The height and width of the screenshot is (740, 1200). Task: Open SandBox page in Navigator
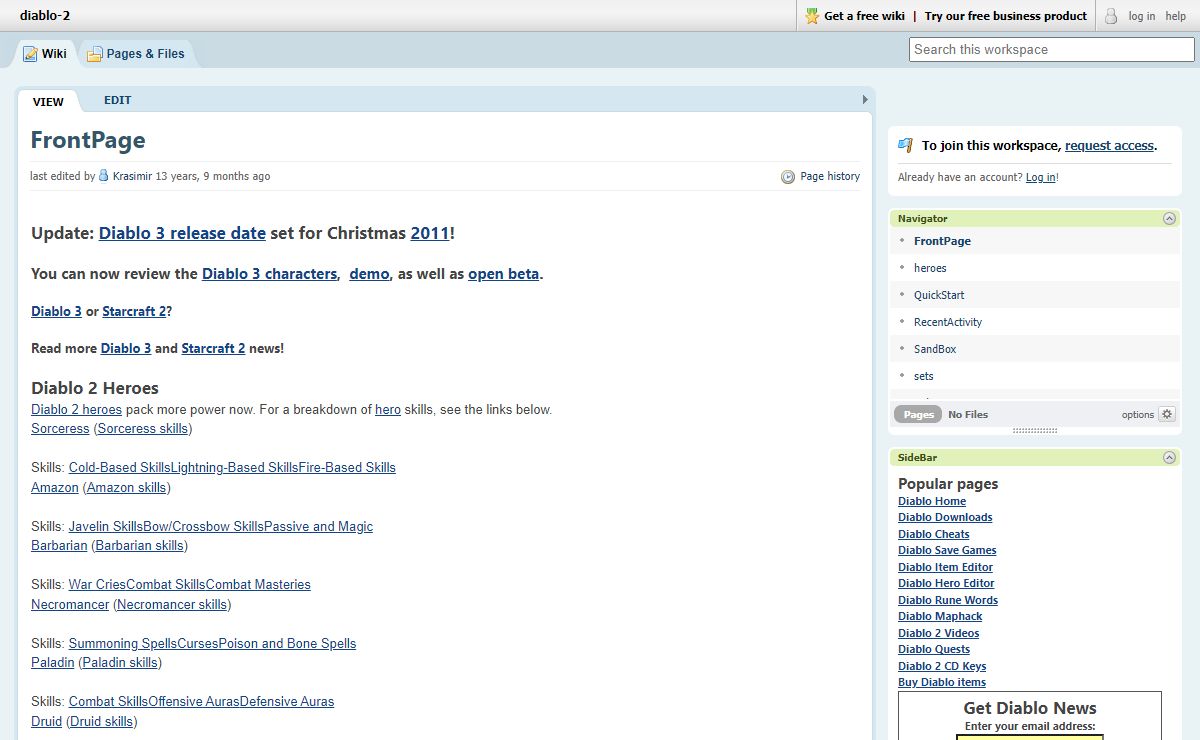click(935, 349)
